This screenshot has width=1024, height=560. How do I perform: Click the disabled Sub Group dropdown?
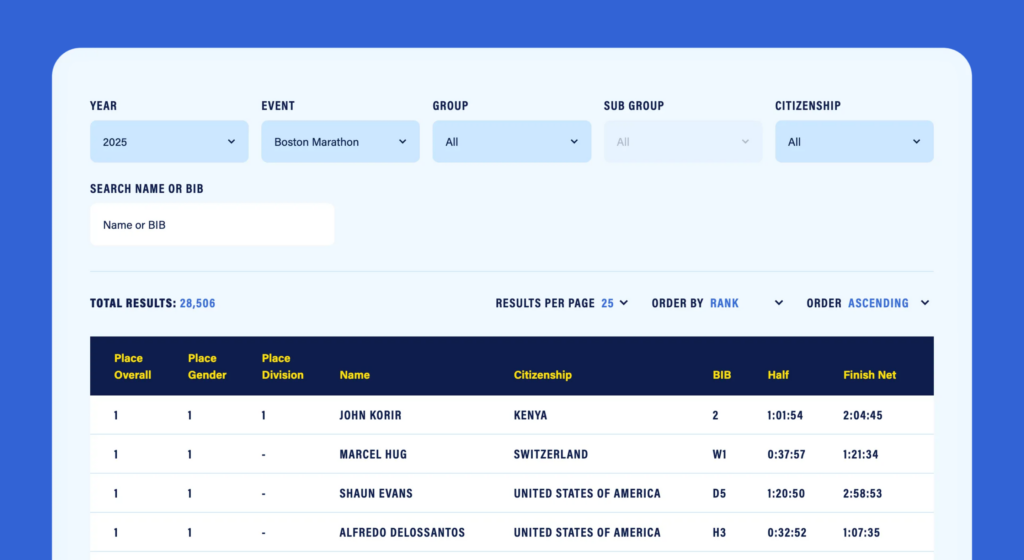click(682, 142)
